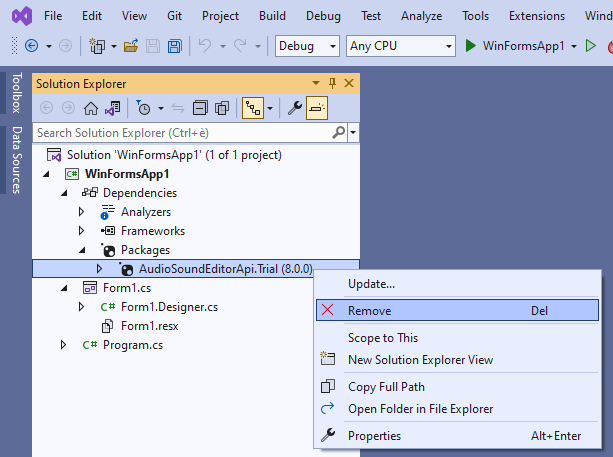Screen dimensions: 613x457
Task: Click the Pending Changes Filter clock icon
Action: (x=144, y=108)
